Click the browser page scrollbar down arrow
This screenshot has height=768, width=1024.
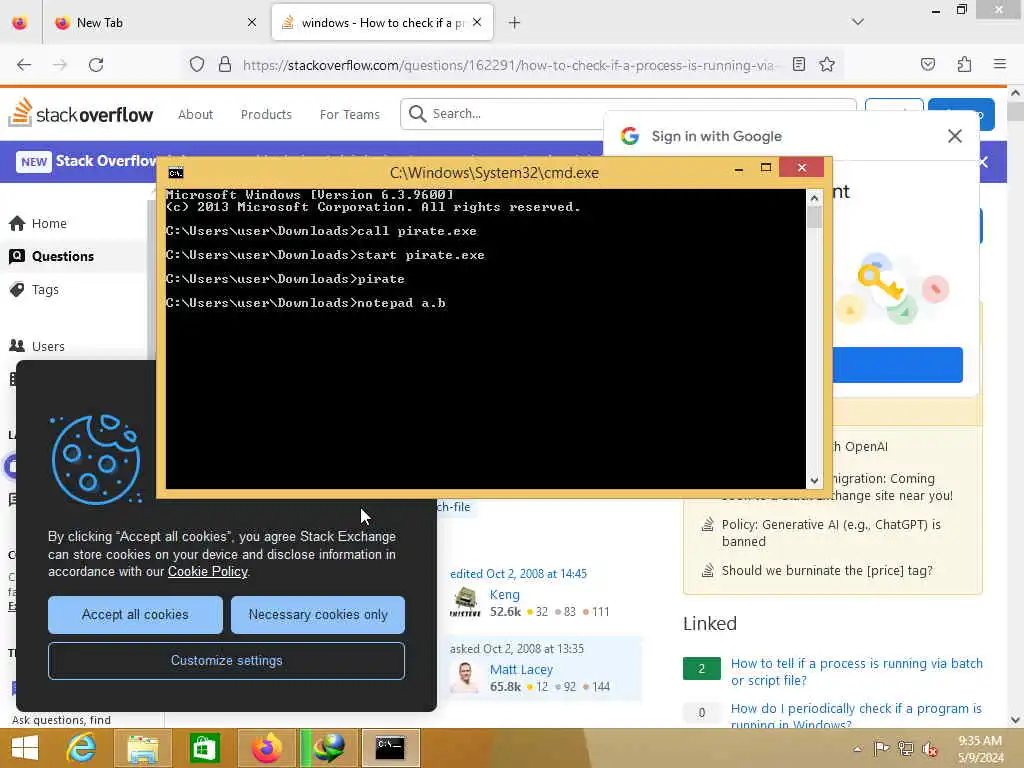[1015, 720]
